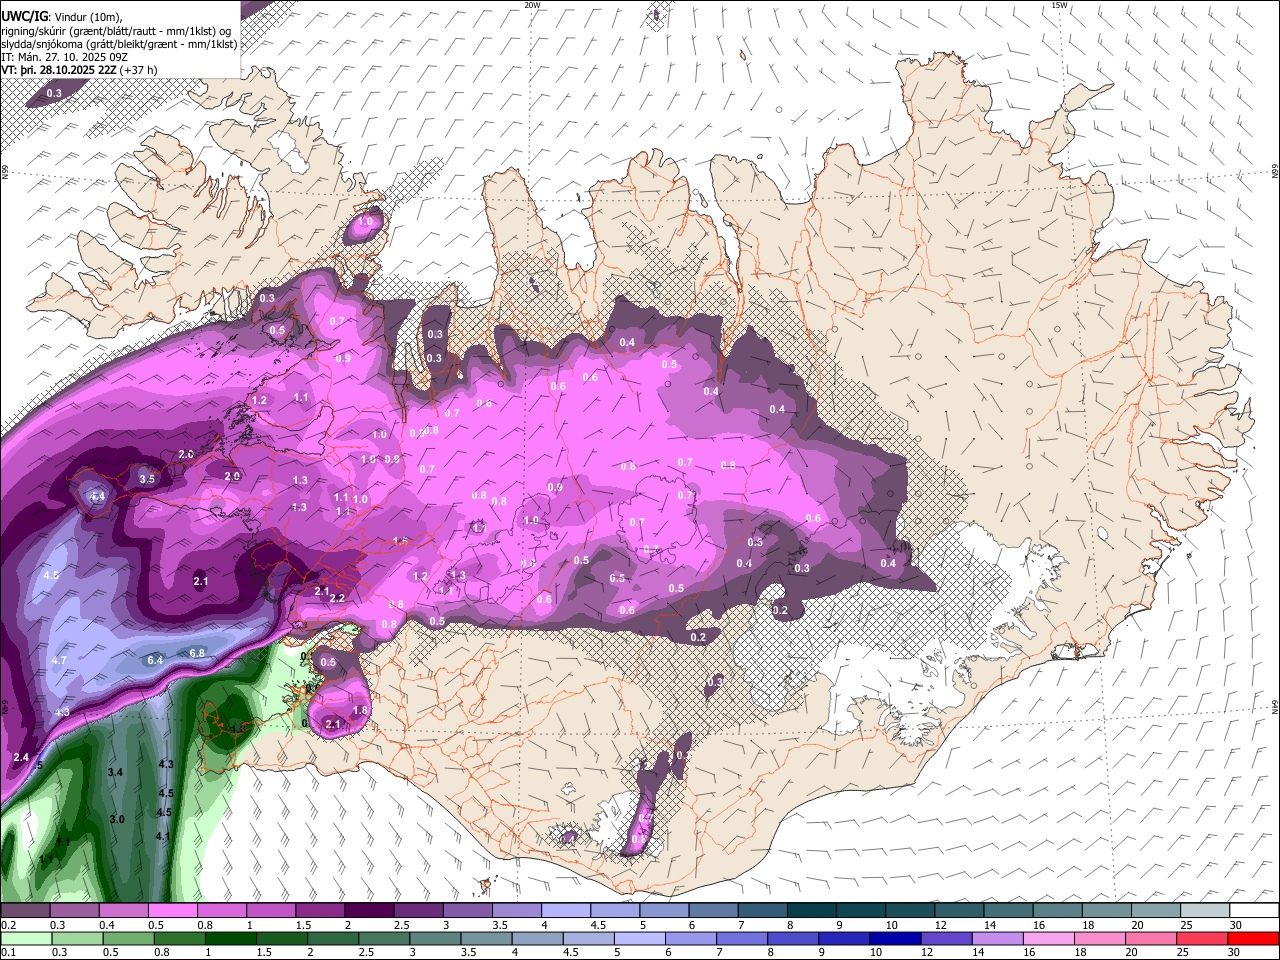The height and width of the screenshot is (960, 1280).
Task: Click the '20W' longitude label
Action: [532, 5]
